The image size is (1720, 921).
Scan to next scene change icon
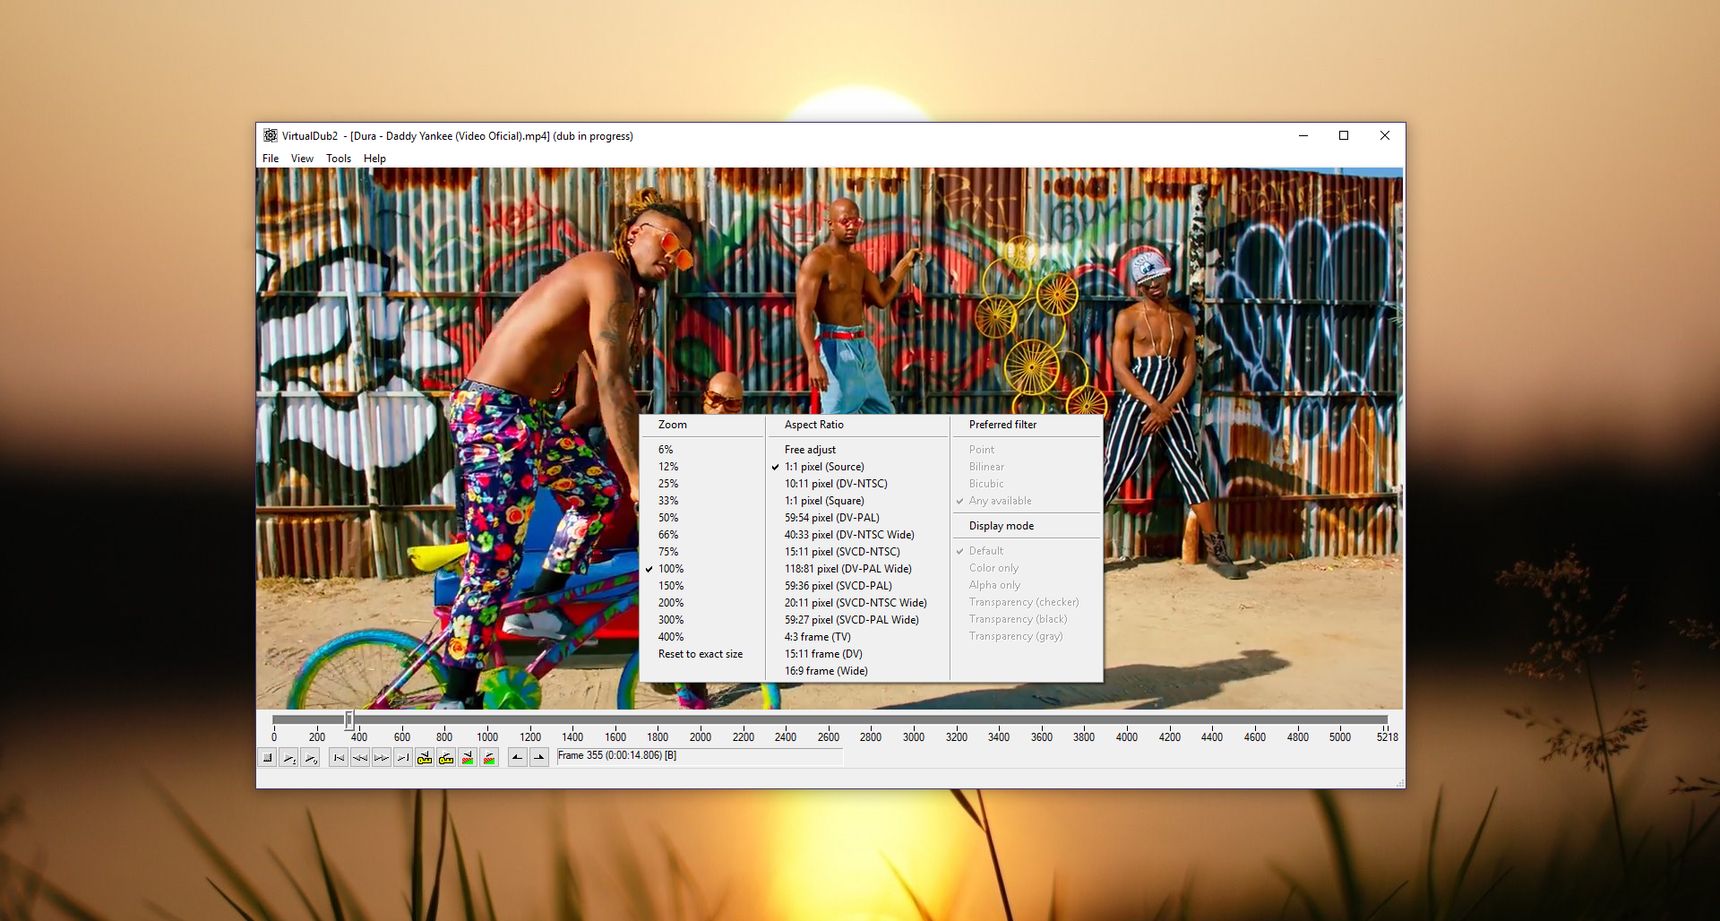click(489, 758)
